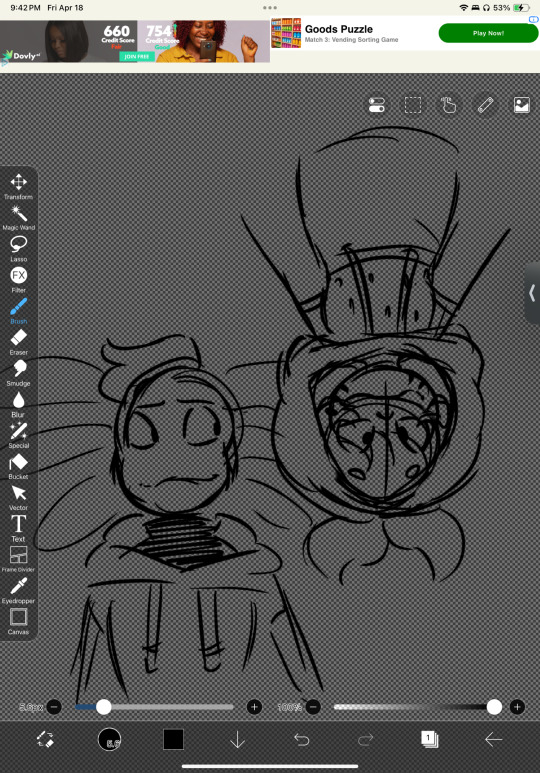This screenshot has width=540, height=773.
Task: Expand the collapsed side panel arrow
Action: tap(532, 293)
